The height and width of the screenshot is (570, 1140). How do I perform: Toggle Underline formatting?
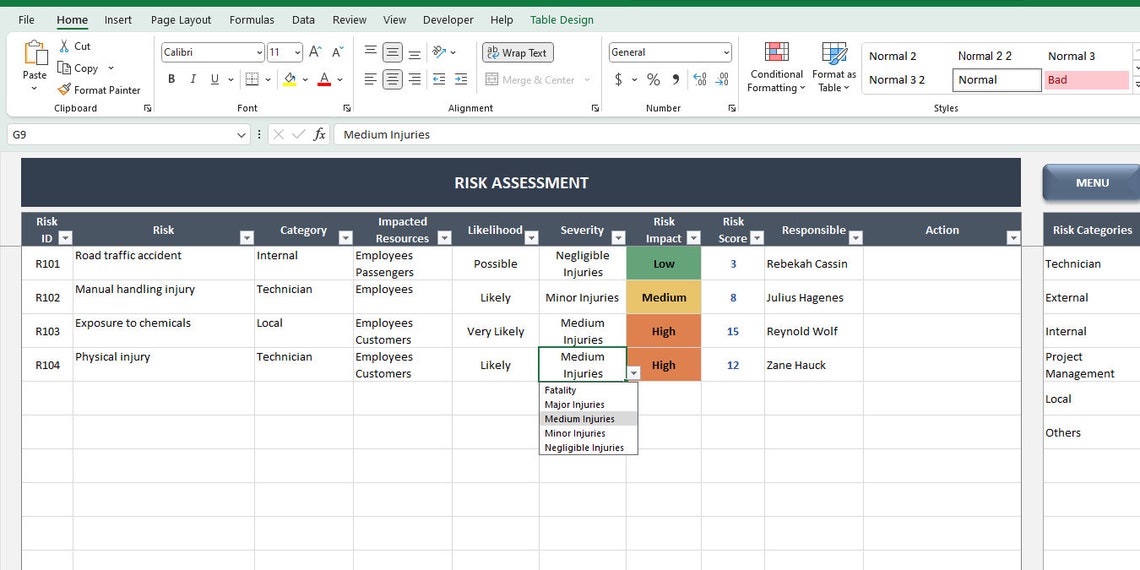[x=214, y=79]
